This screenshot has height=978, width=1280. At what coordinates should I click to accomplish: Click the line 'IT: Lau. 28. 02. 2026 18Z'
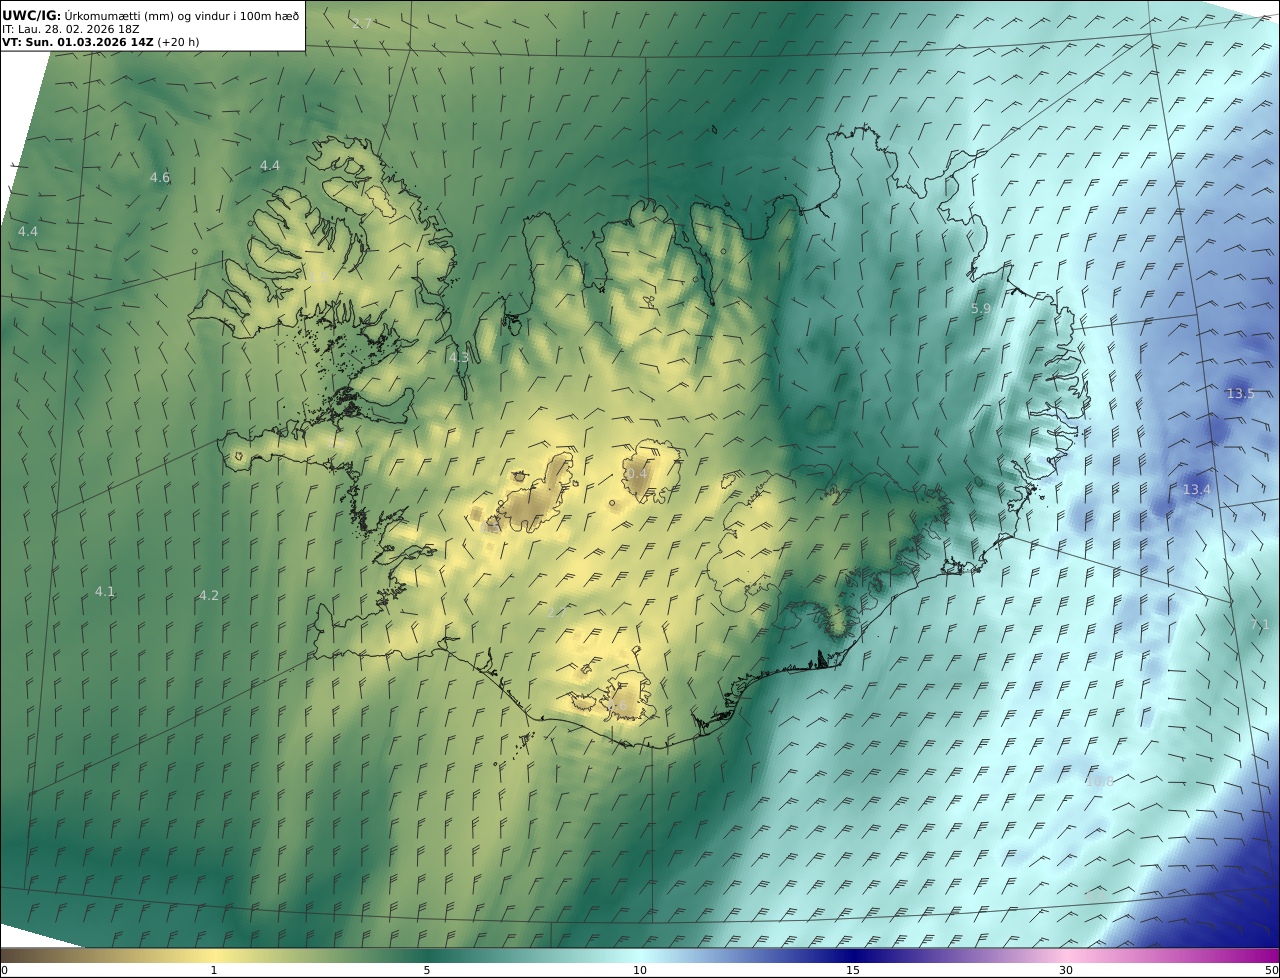70,29
